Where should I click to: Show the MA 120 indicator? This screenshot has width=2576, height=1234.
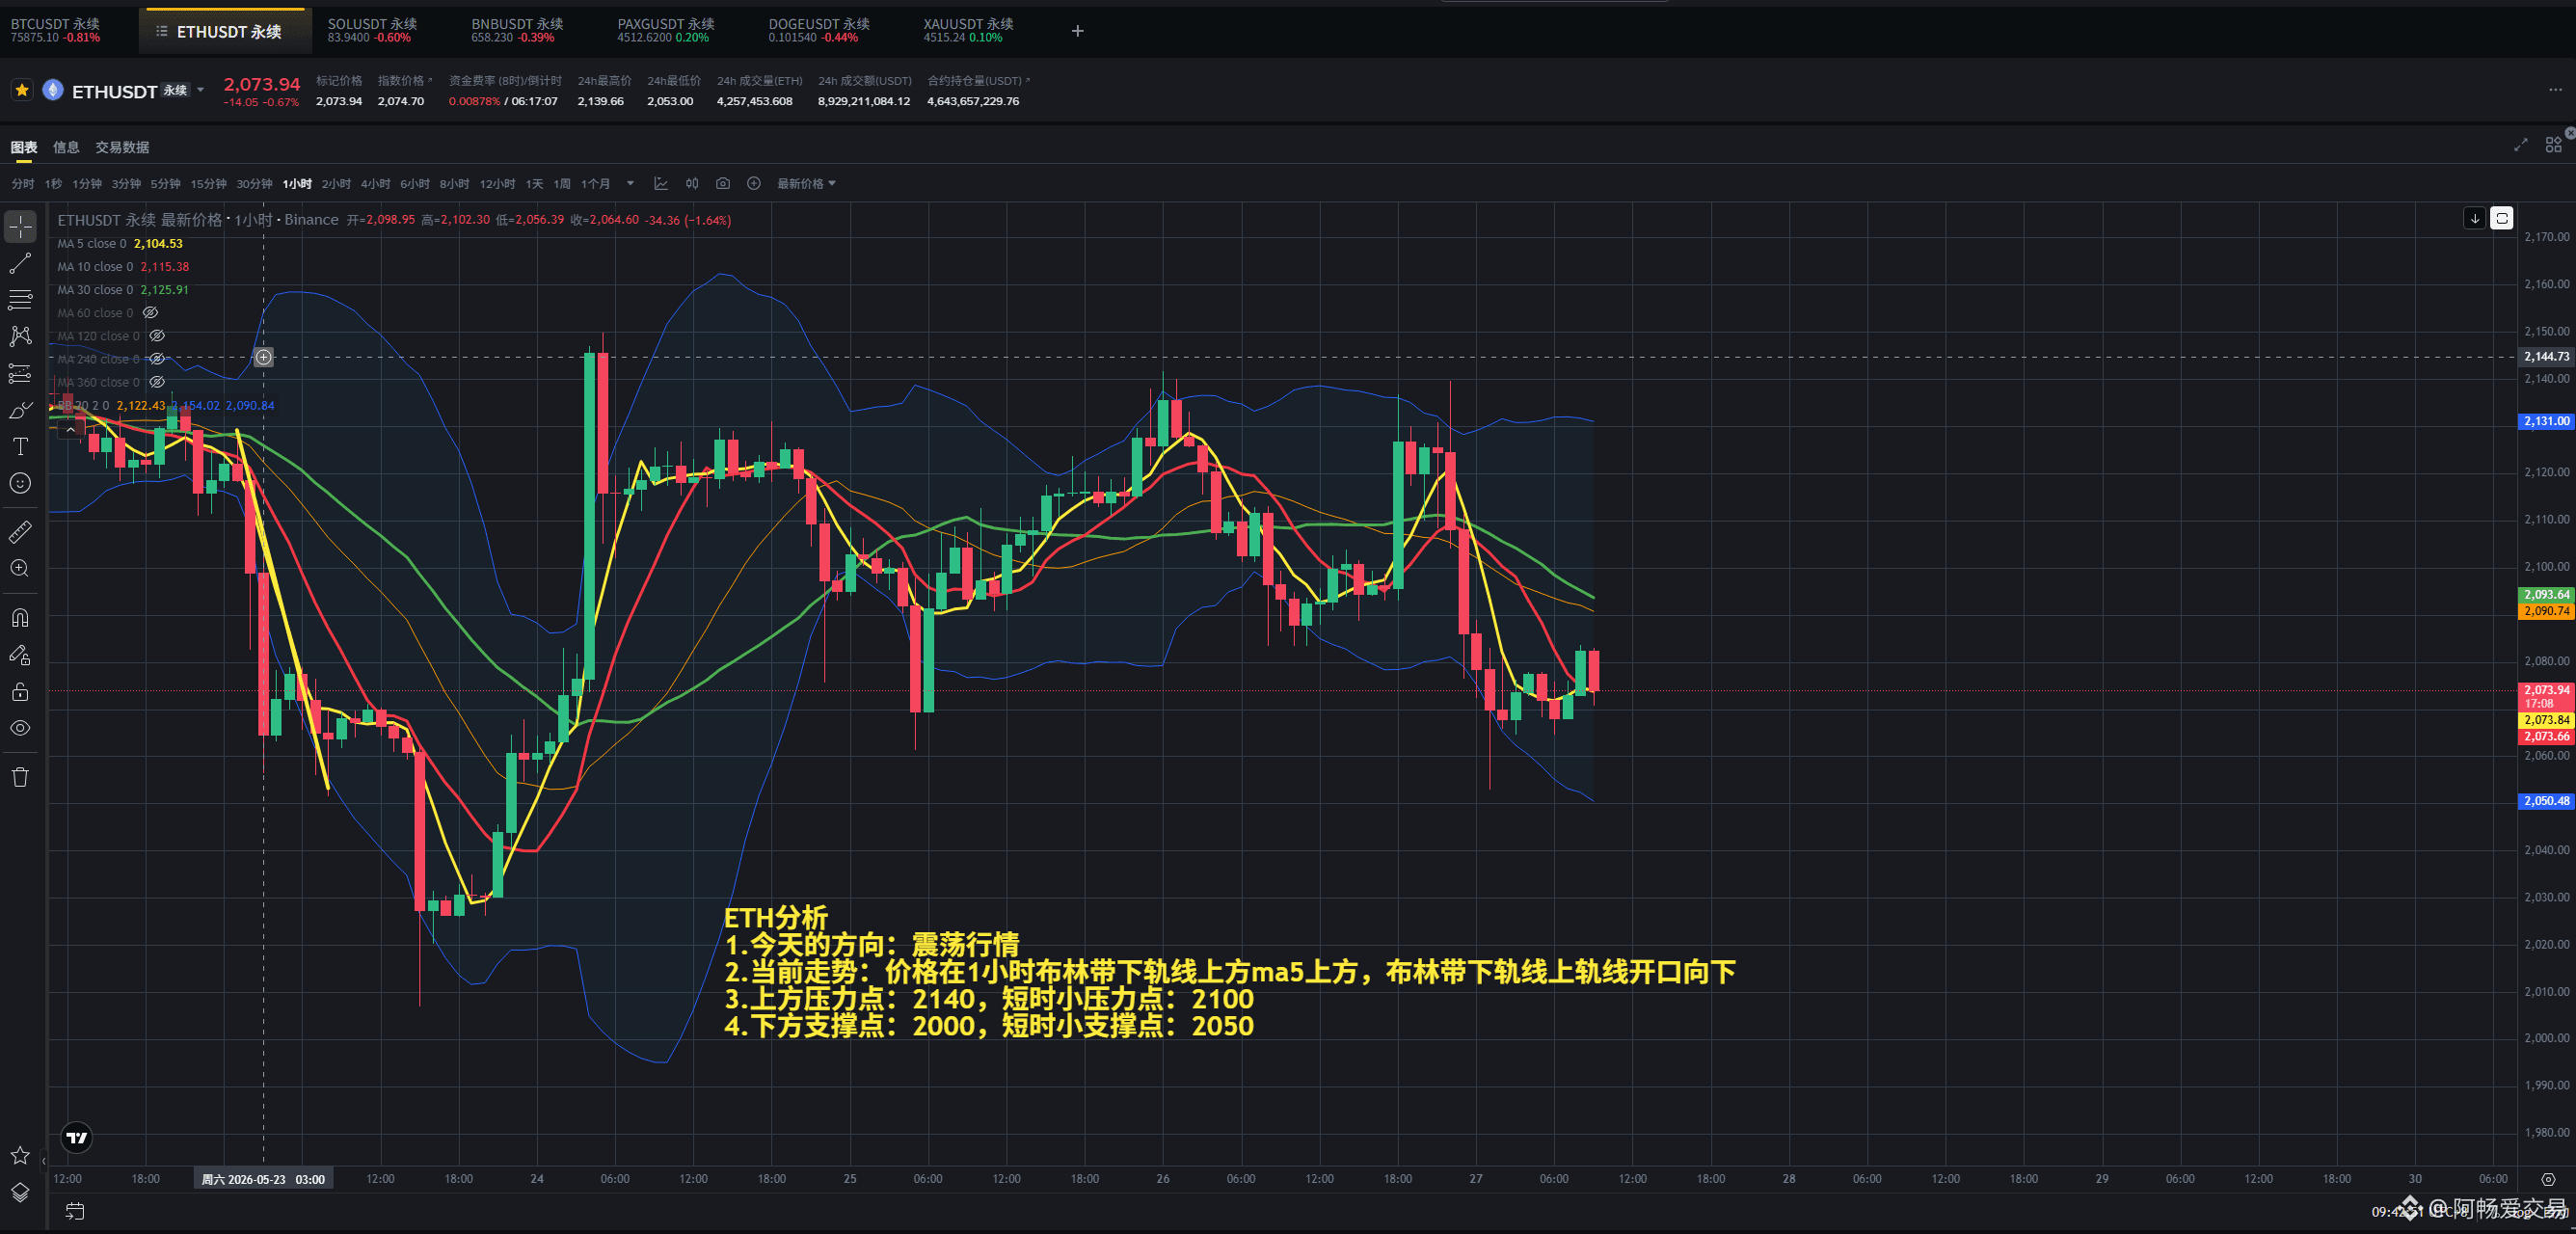(157, 336)
